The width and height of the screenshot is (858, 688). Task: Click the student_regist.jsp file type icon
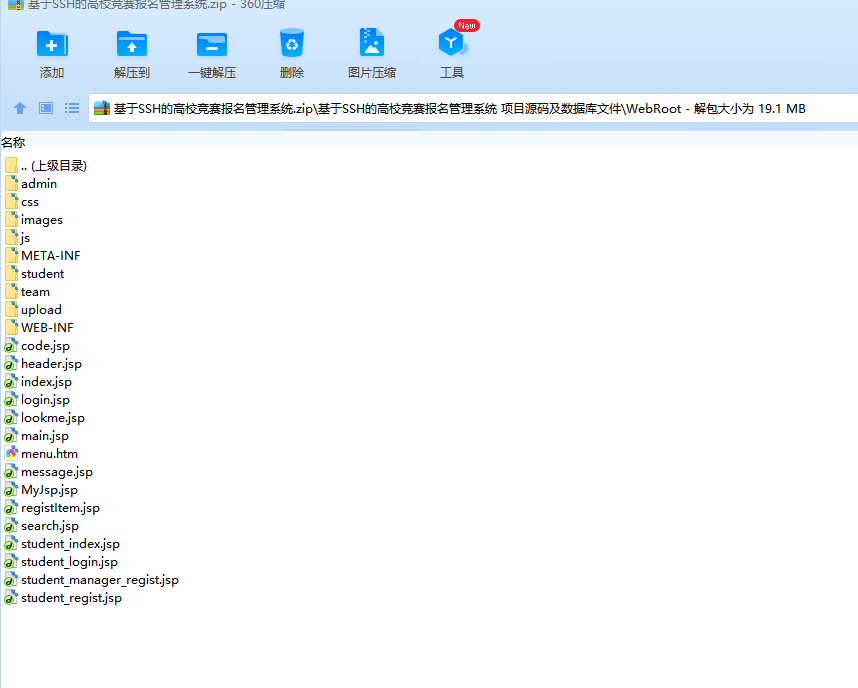pyautogui.click(x=11, y=598)
